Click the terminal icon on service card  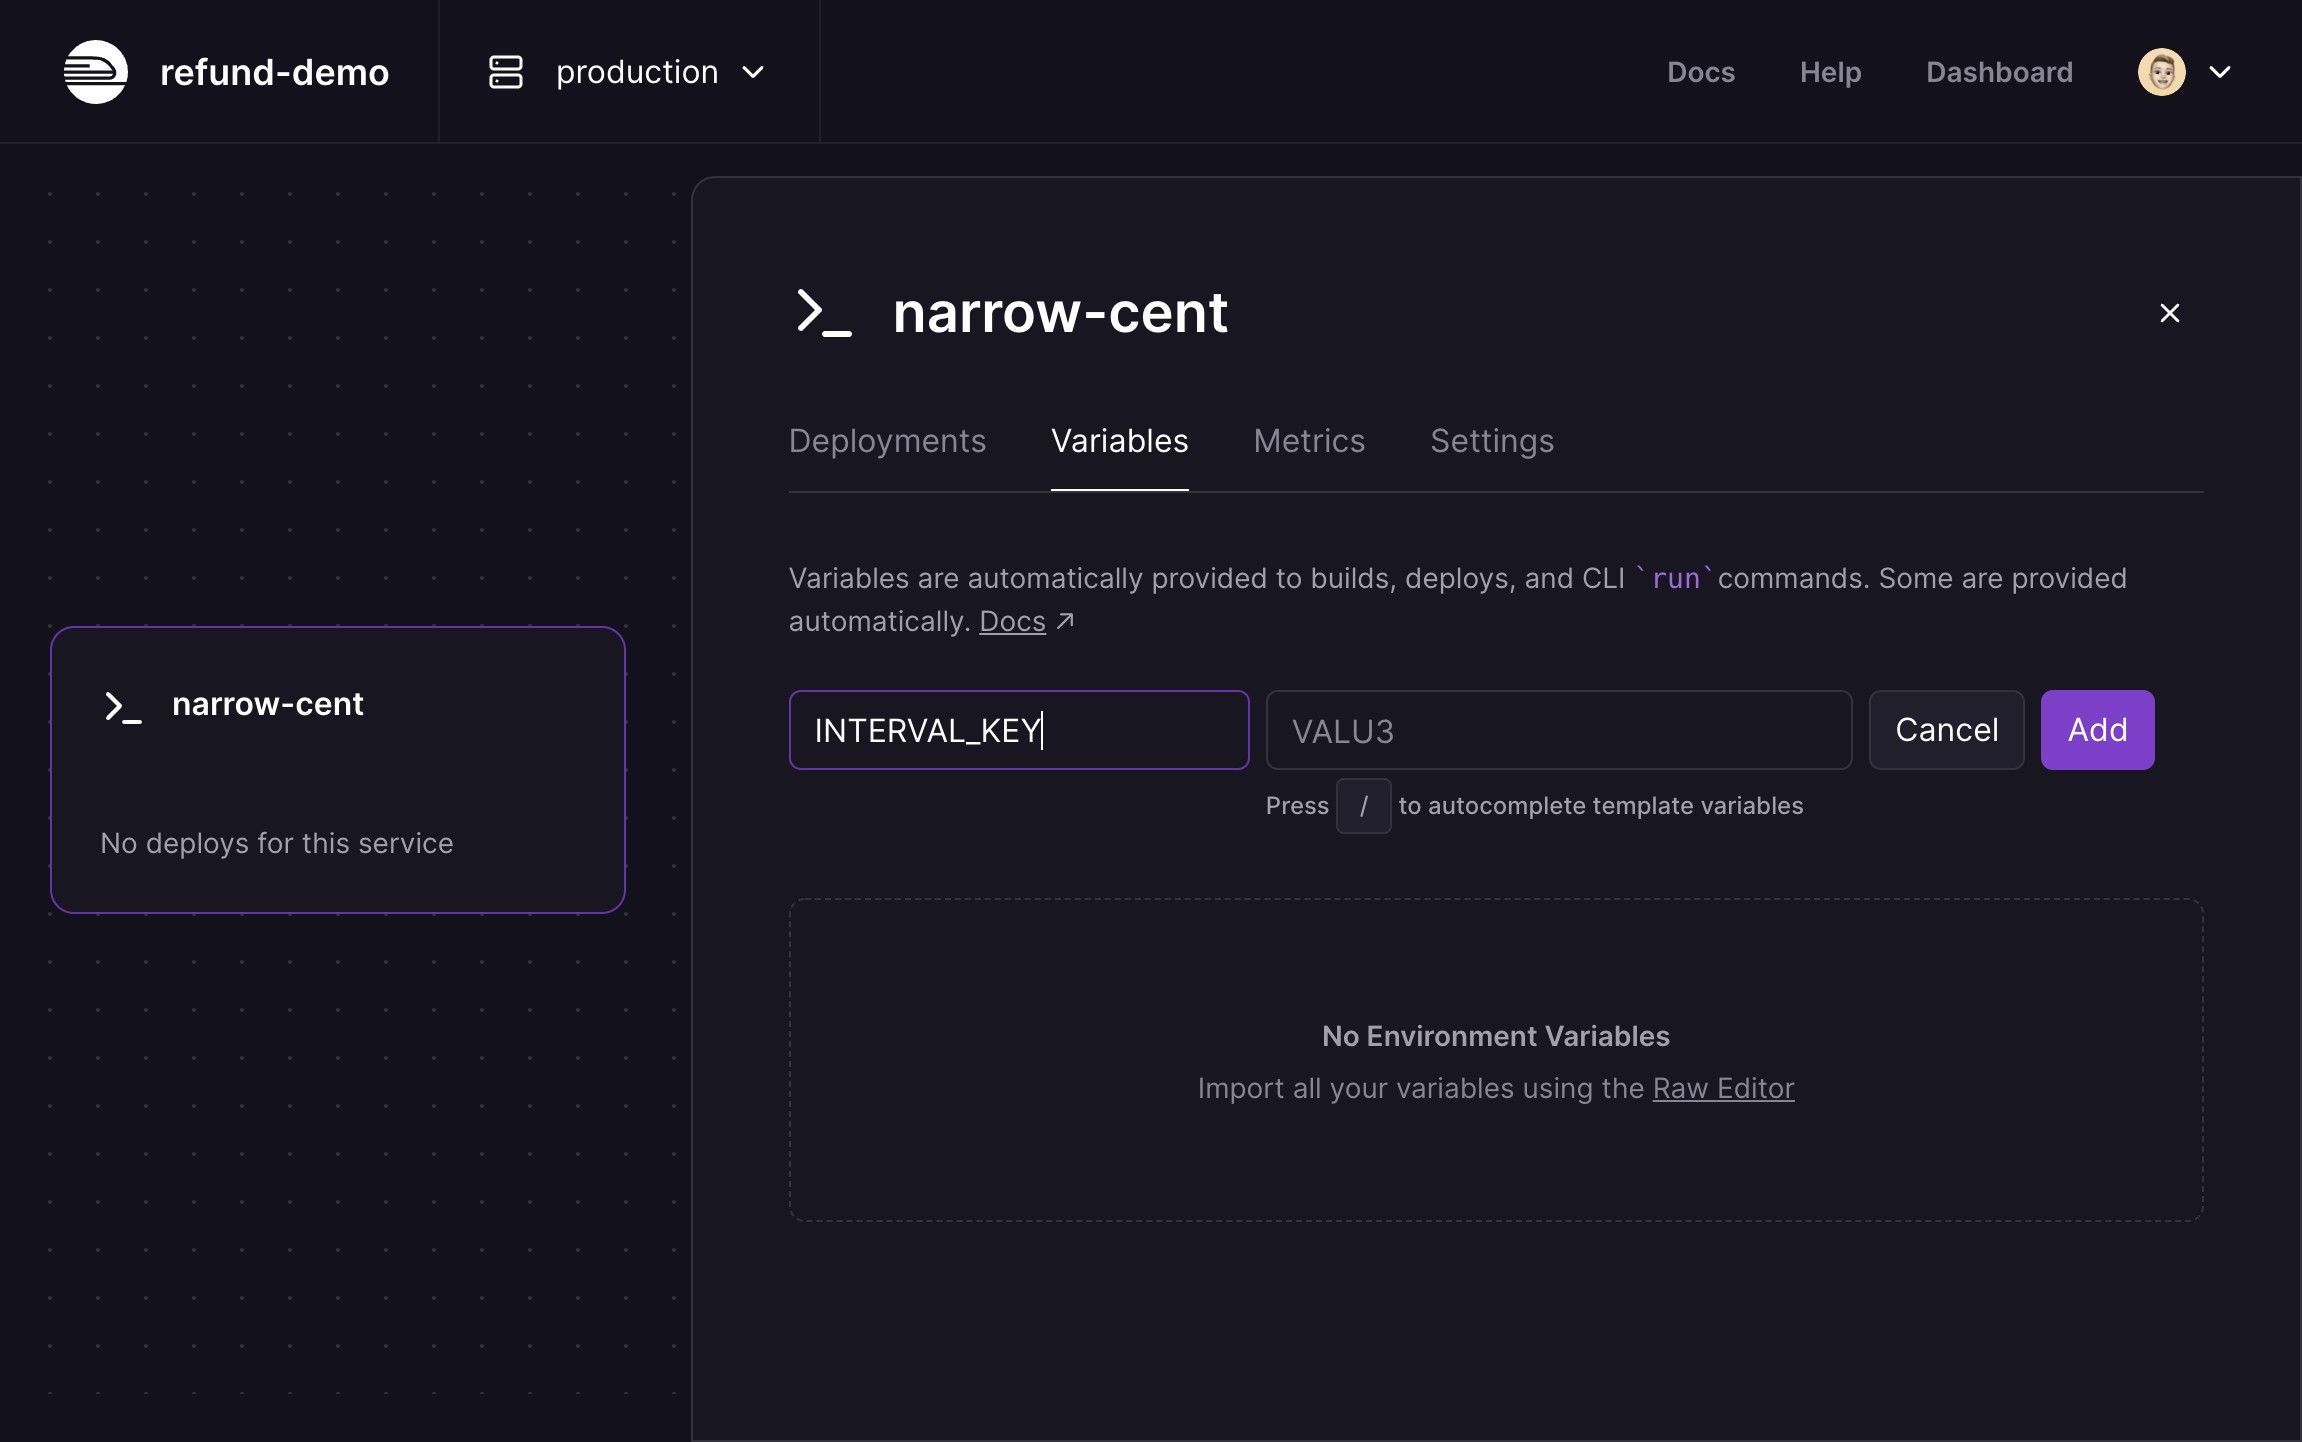pos(123,706)
